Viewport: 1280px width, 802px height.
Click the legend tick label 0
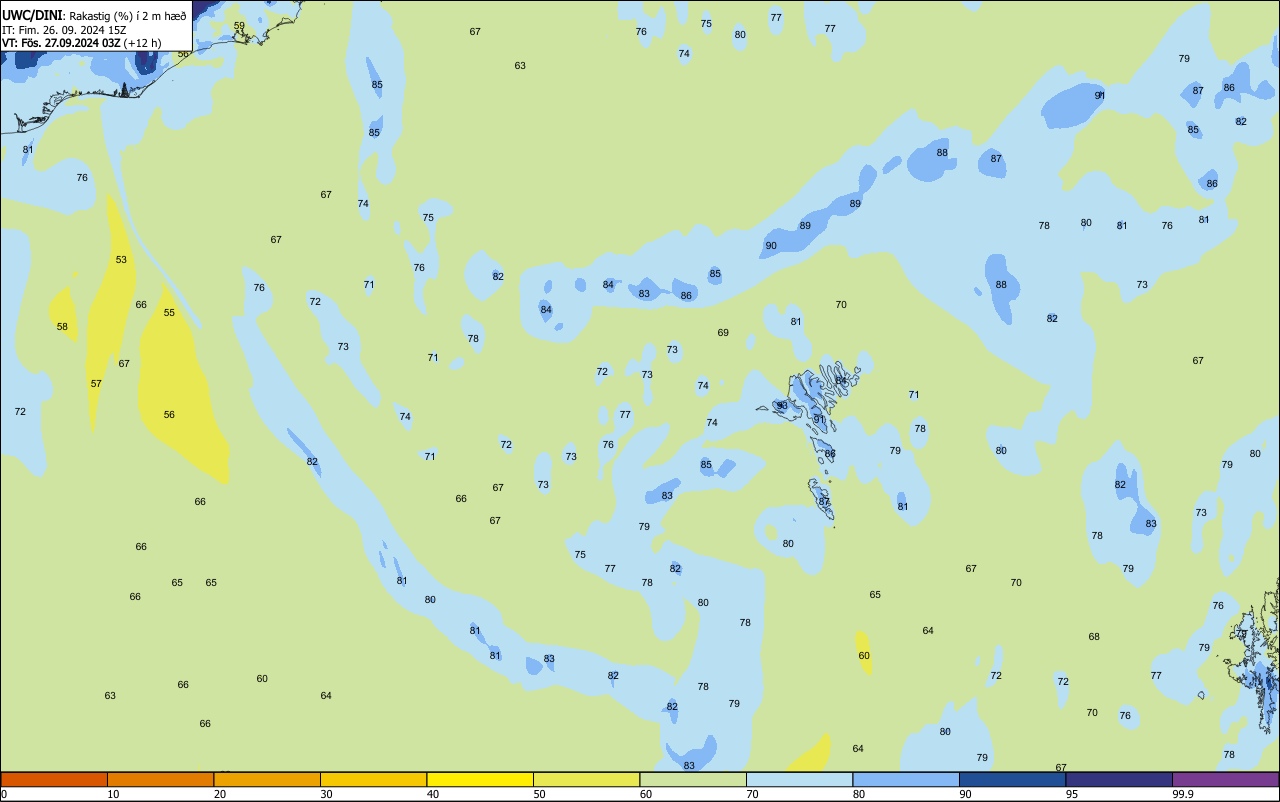[x=4, y=794]
